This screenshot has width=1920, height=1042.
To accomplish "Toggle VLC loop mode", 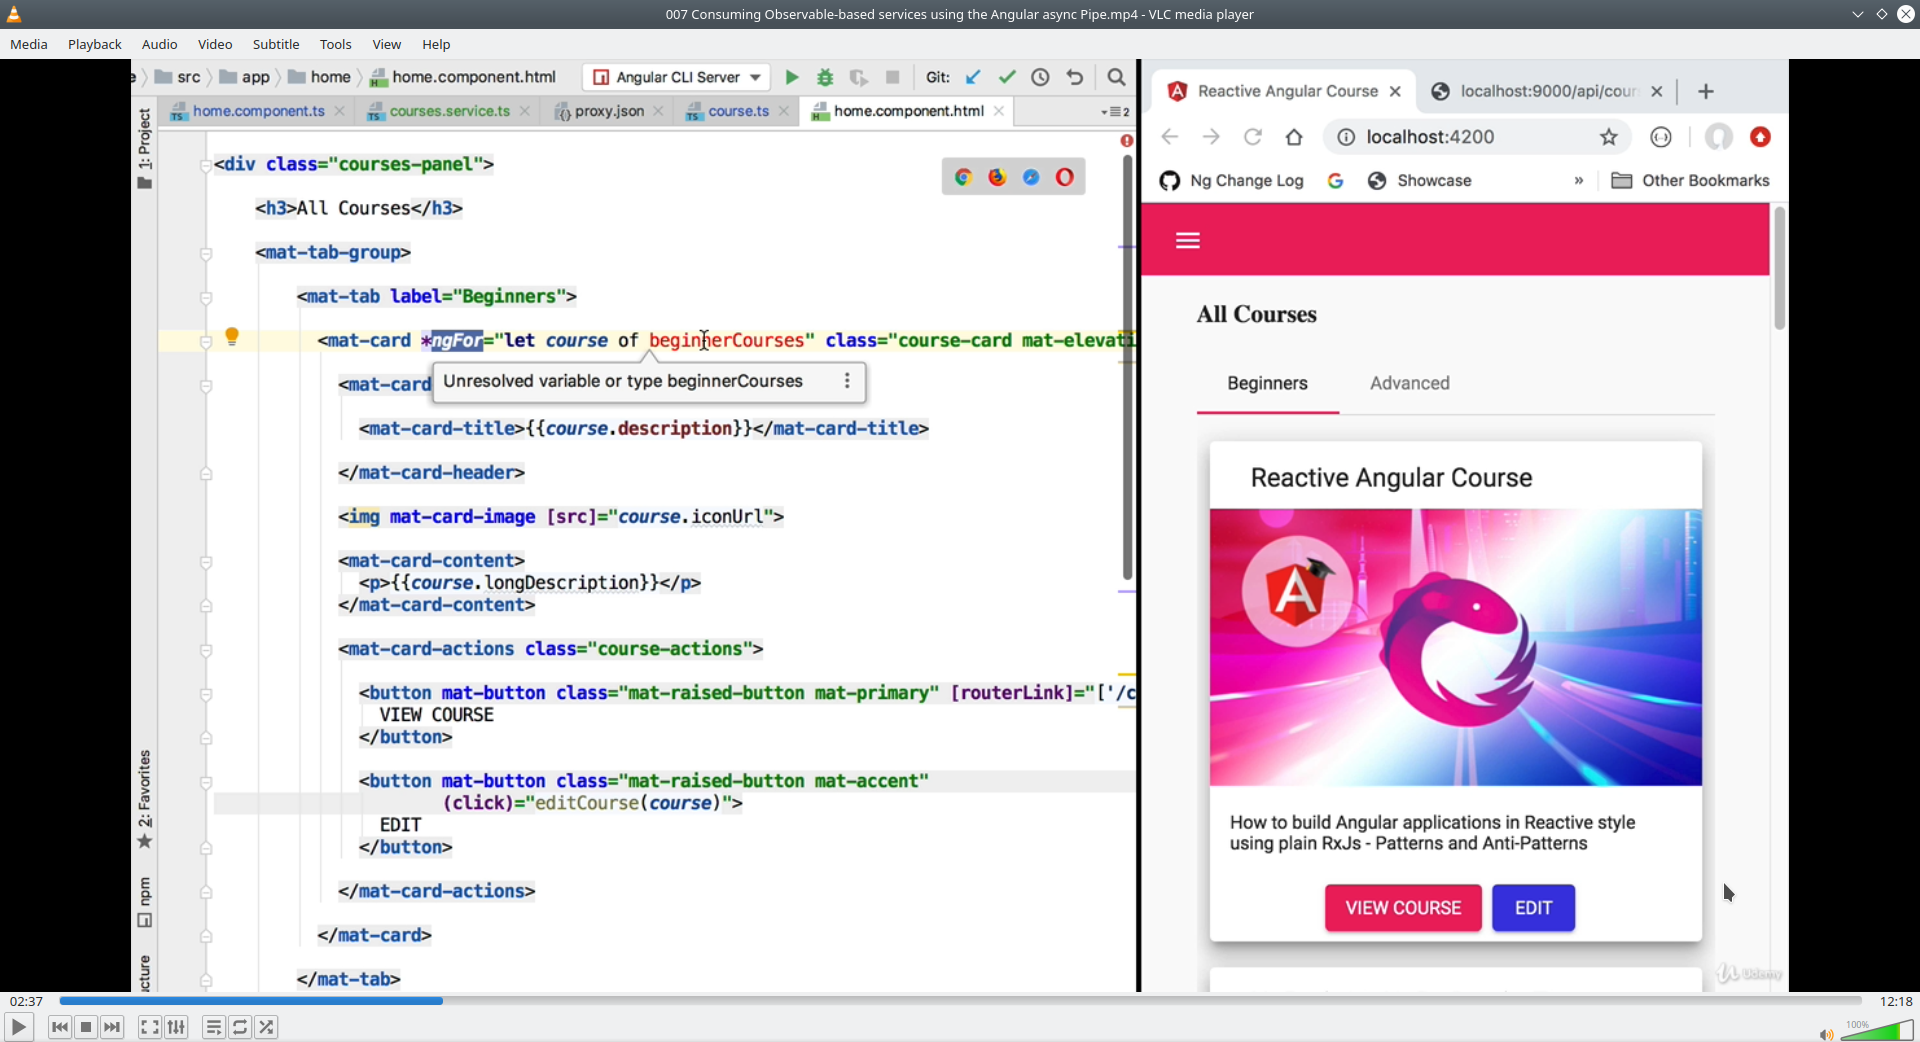I will pos(240,1027).
